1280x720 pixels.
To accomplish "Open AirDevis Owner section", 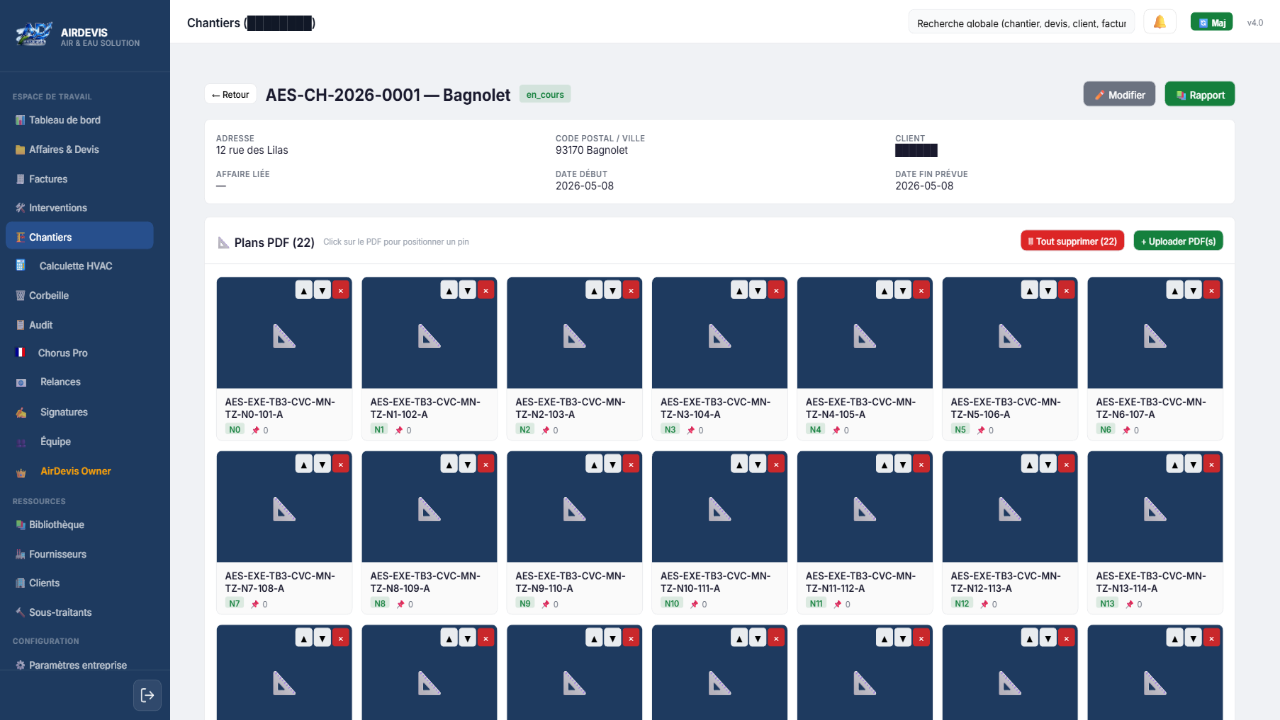I will coord(79,471).
